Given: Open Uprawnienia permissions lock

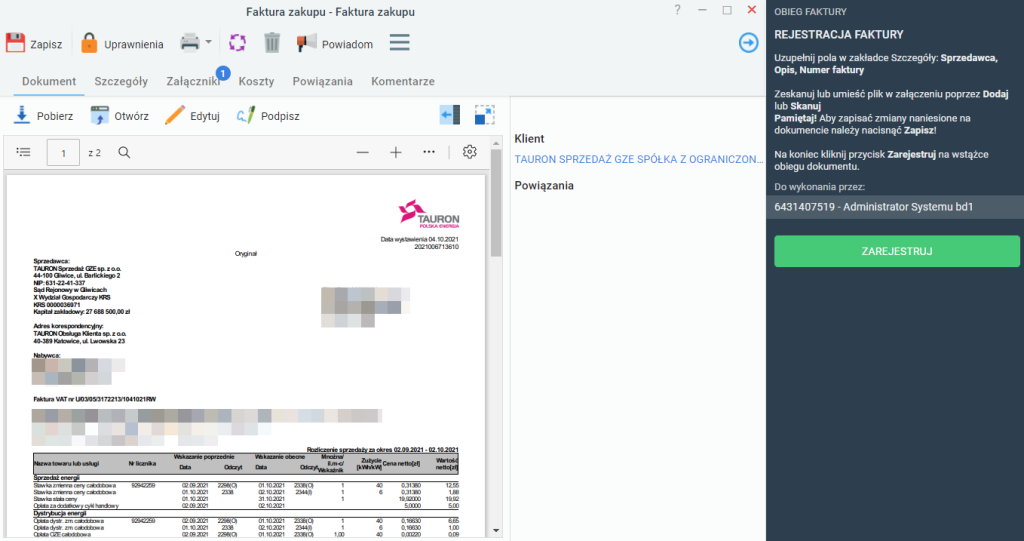Looking at the screenshot, I should [x=121, y=44].
